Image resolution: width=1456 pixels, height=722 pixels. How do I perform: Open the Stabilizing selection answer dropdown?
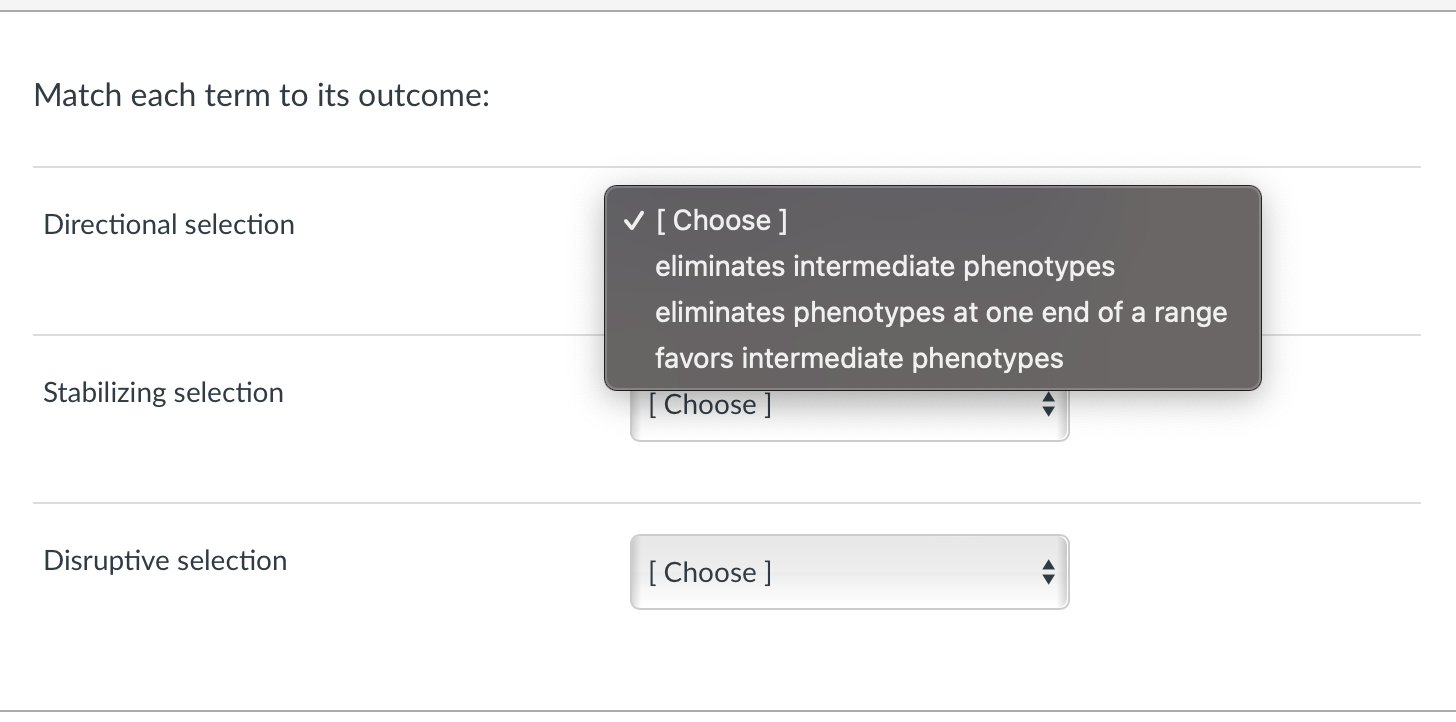click(849, 405)
